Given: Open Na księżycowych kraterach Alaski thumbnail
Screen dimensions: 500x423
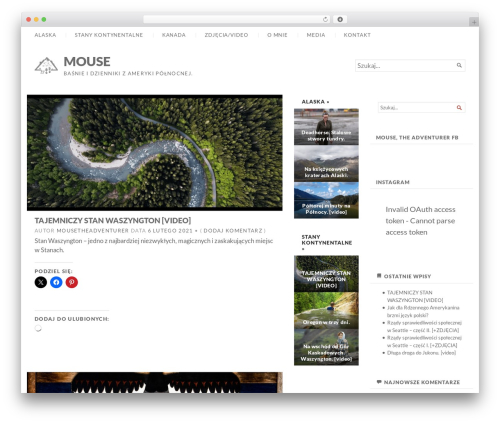Looking at the screenshot, I should [x=326, y=164].
